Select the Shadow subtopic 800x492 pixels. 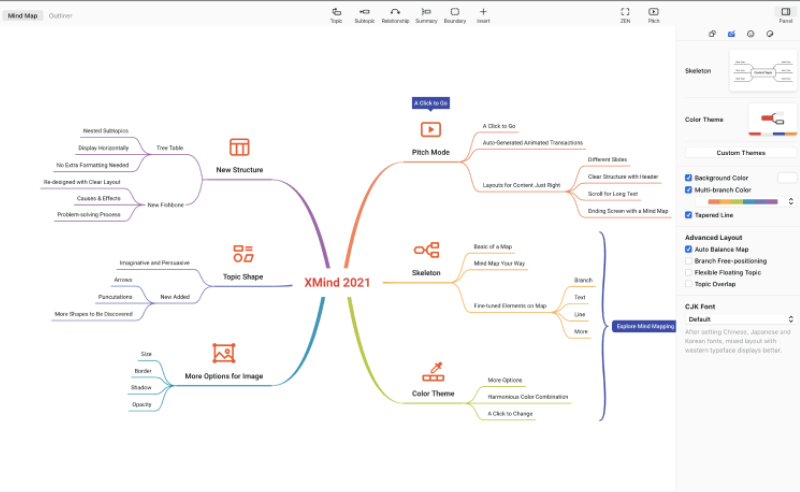141,387
